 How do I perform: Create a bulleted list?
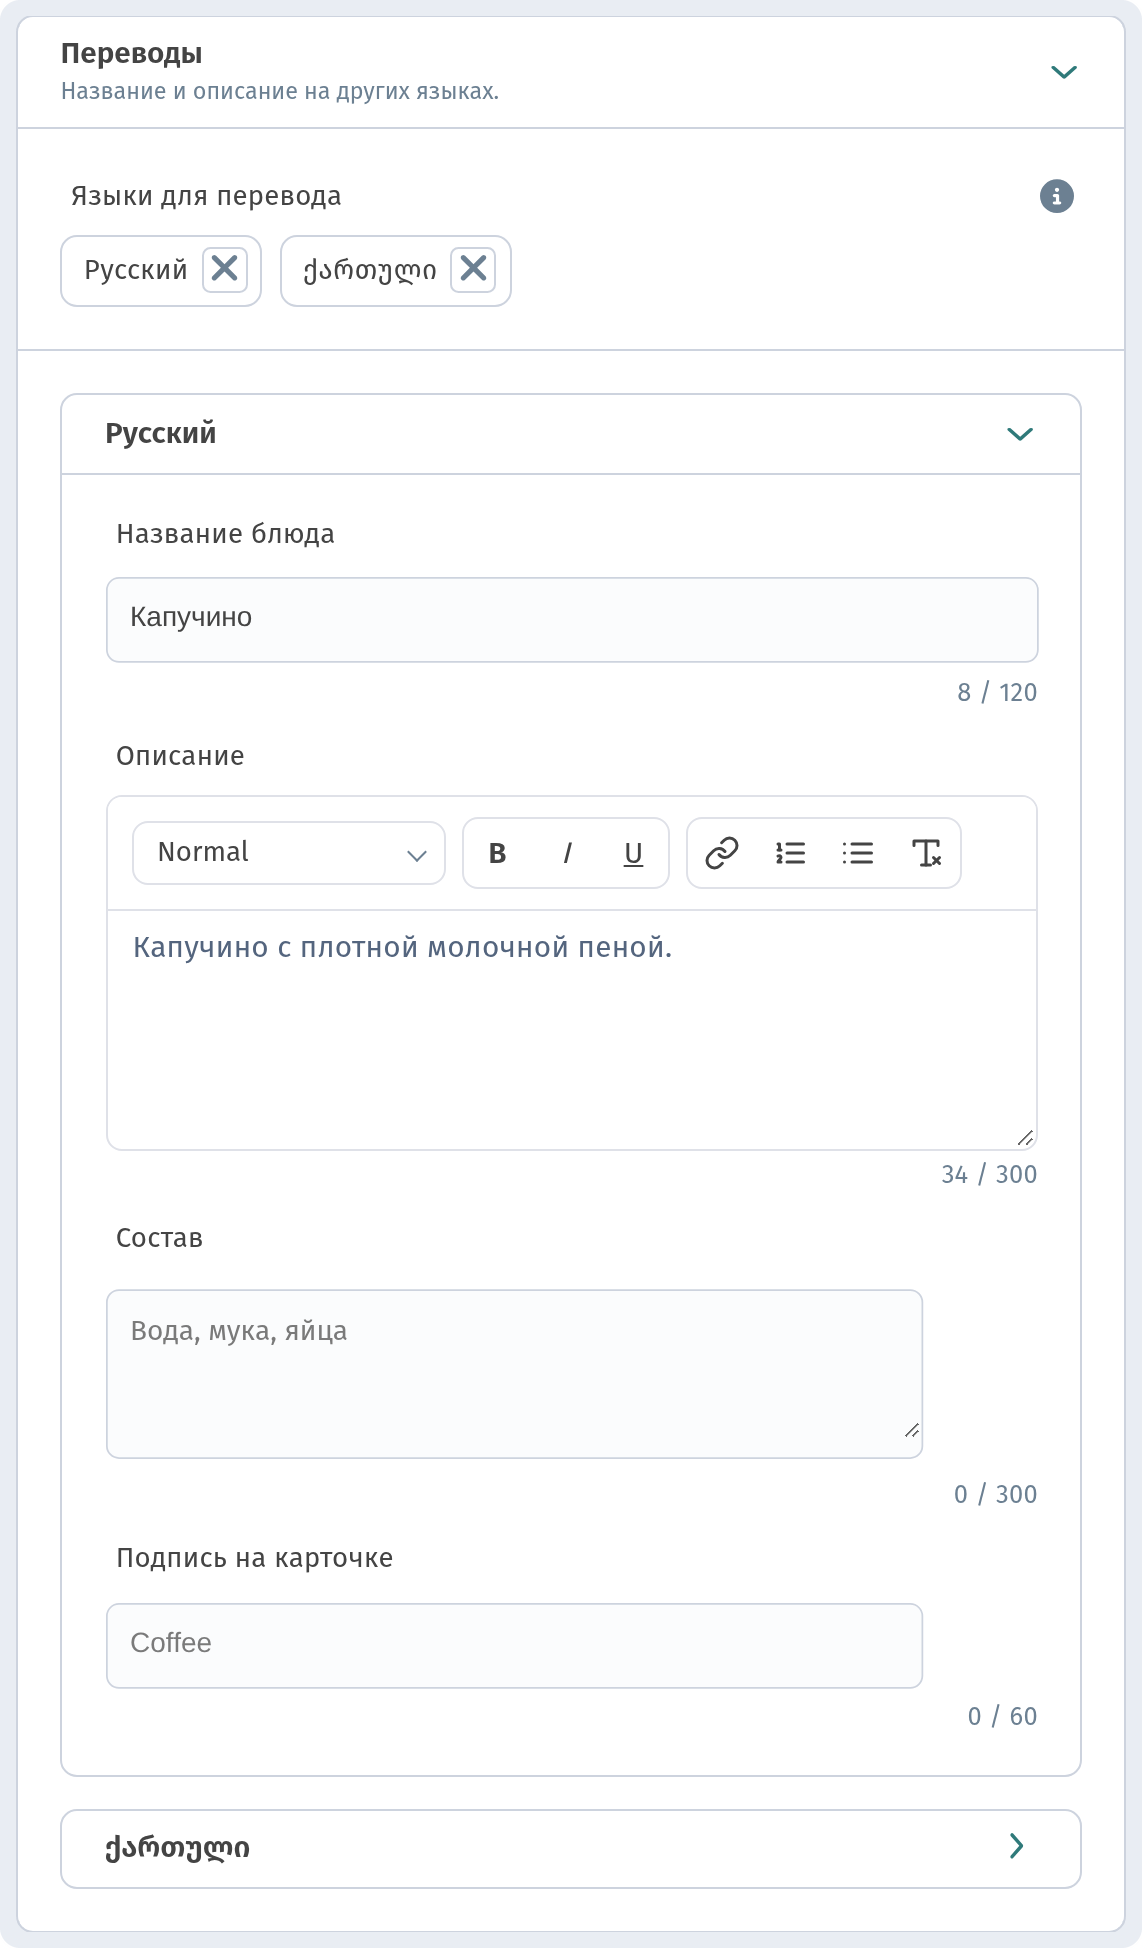tap(858, 853)
